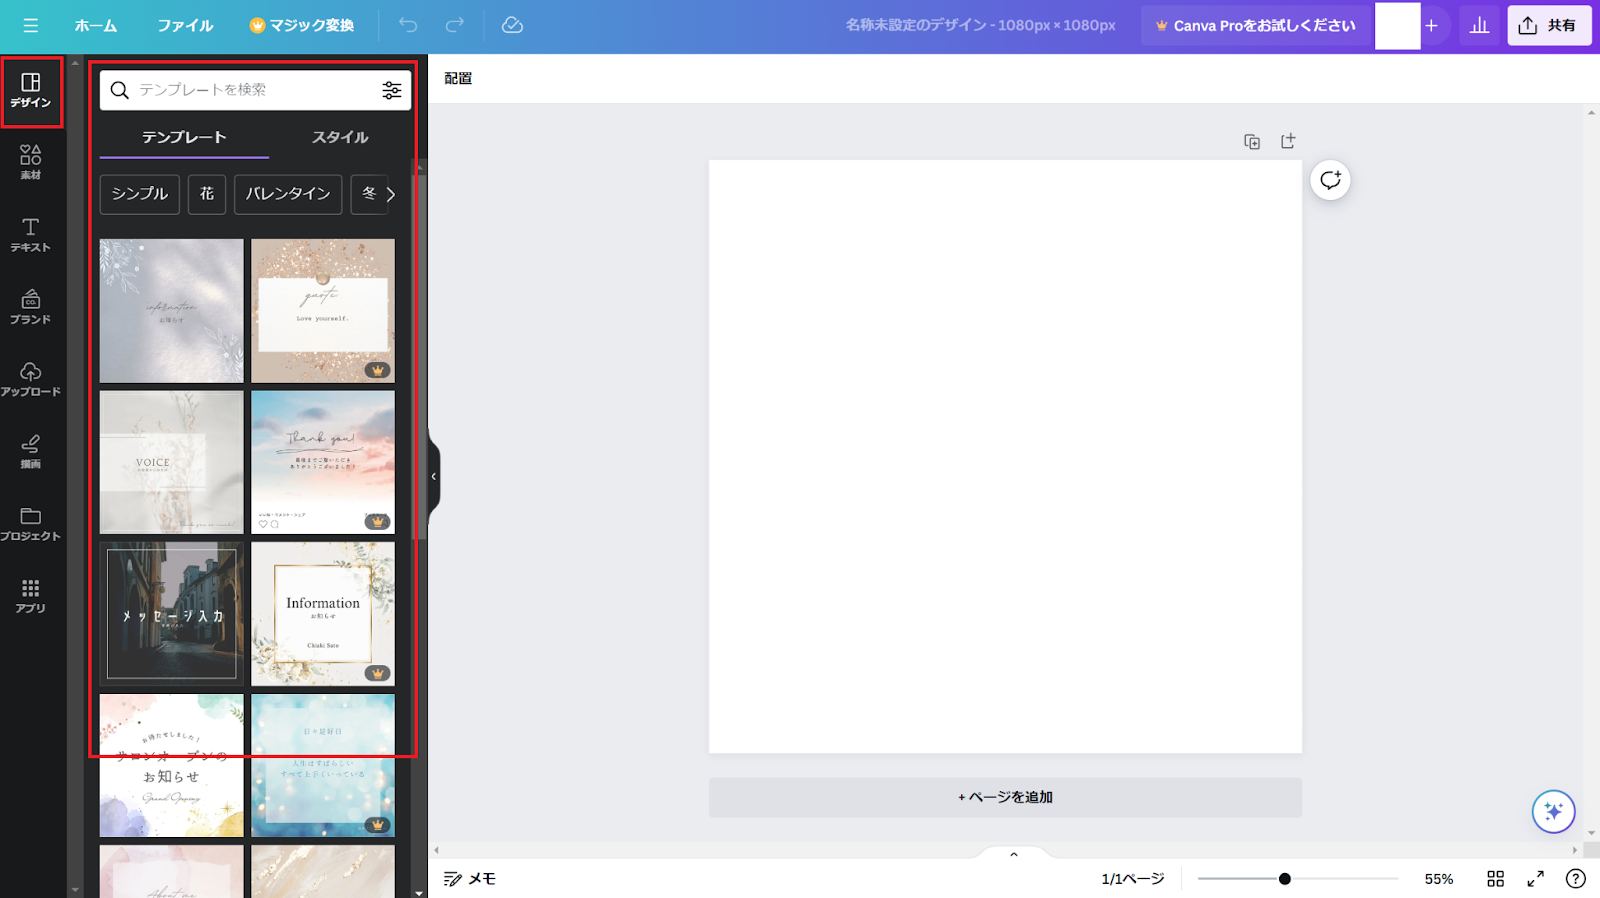The height and width of the screenshot is (898, 1600).
Task: Toggle the grid view of pages
Action: (1495, 878)
